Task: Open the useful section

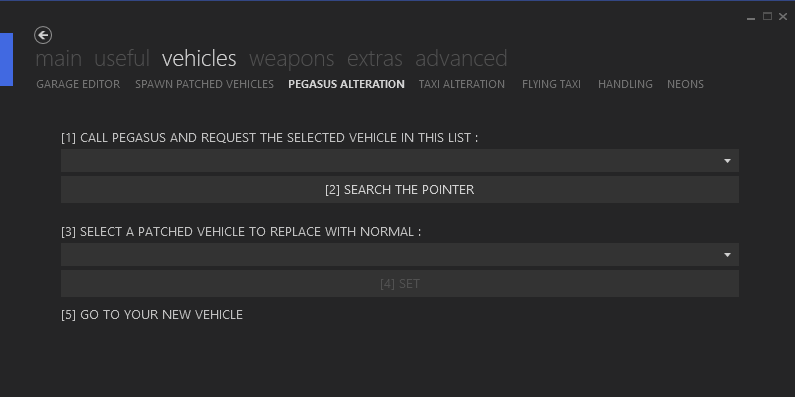Action: (x=122, y=59)
